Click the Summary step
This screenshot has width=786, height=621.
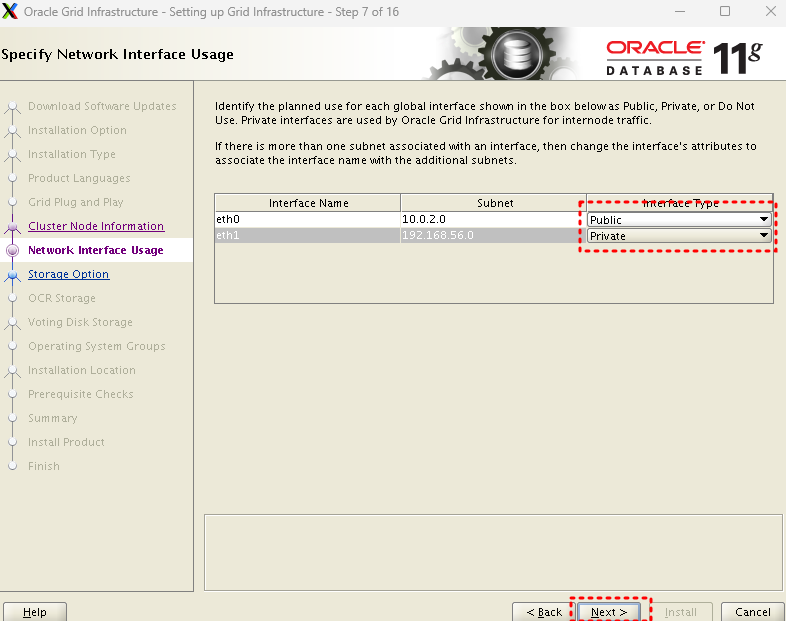coord(53,418)
